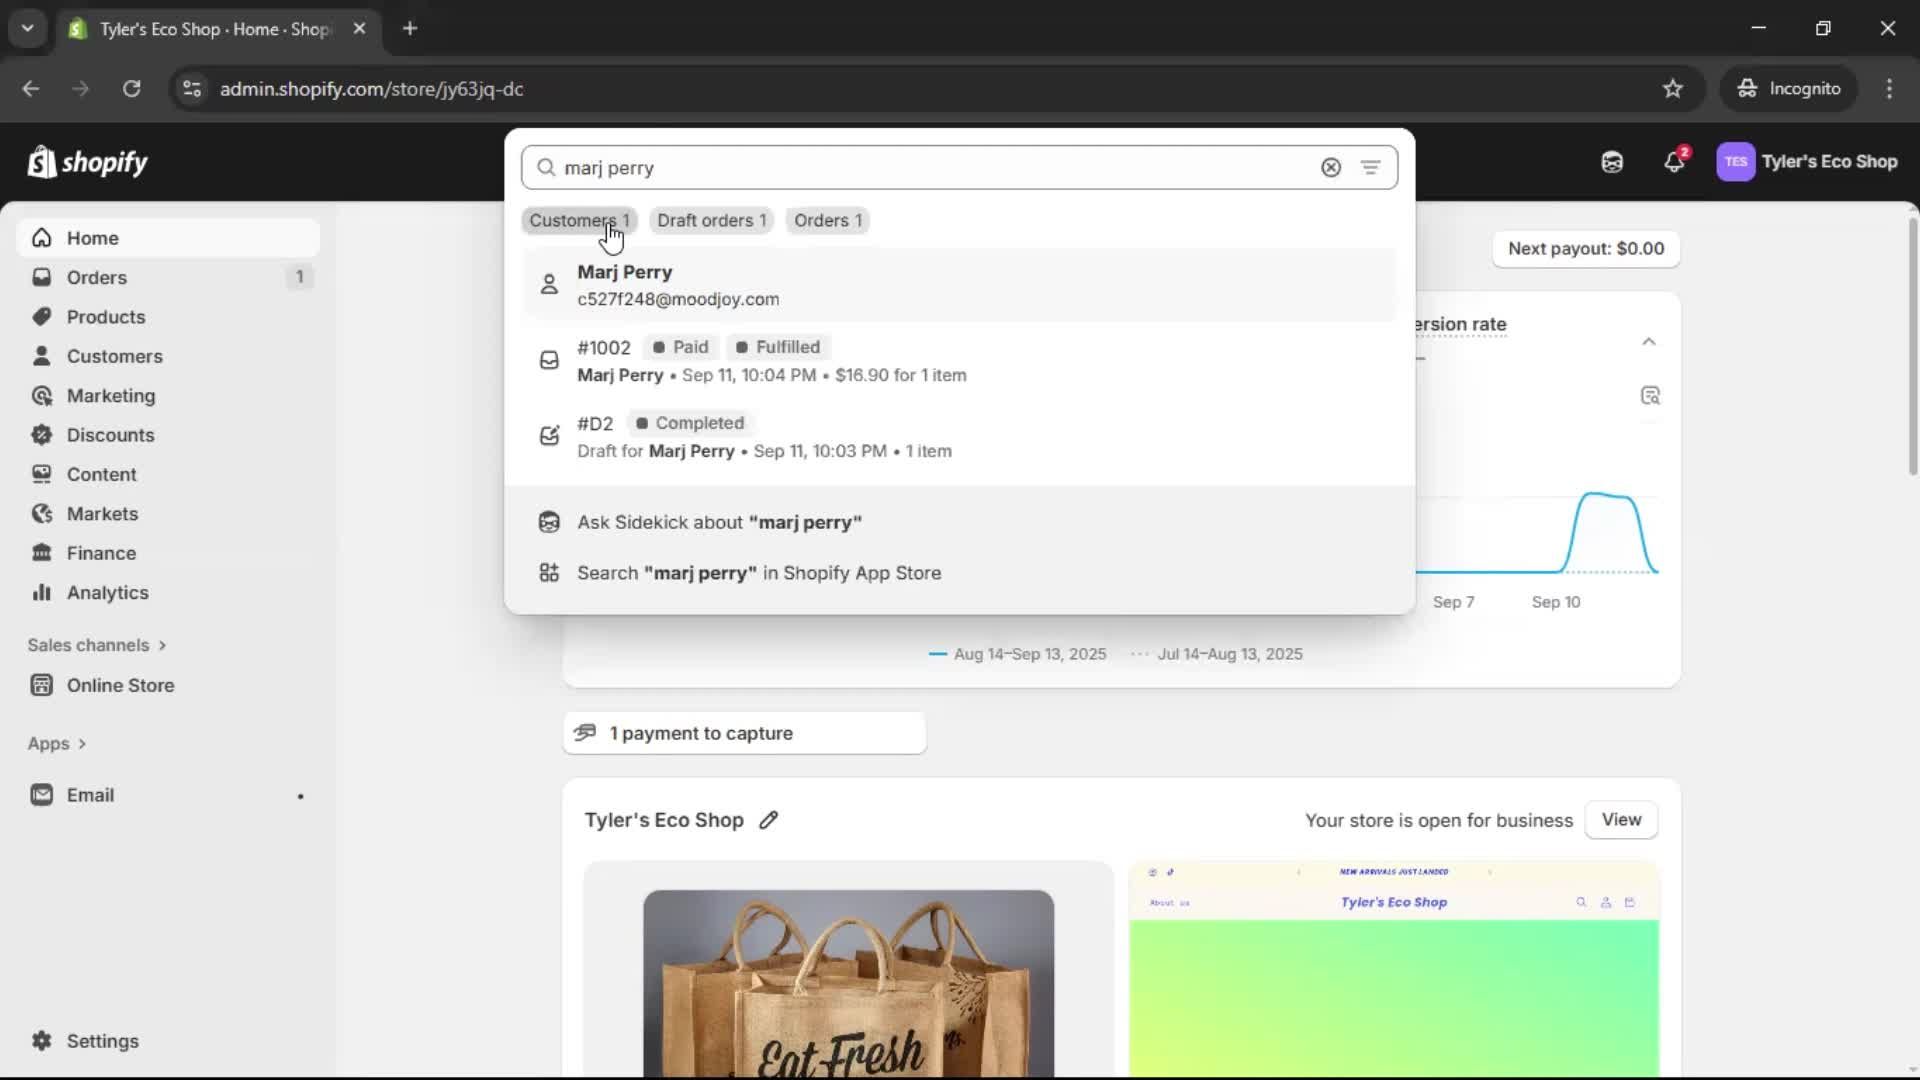Viewport: 1920px width, 1080px height.
Task: Open a new browser tab
Action: click(x=410, y=29)
